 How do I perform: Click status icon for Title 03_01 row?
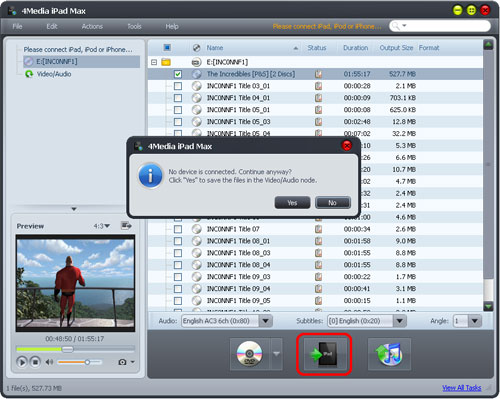(319, 86)
